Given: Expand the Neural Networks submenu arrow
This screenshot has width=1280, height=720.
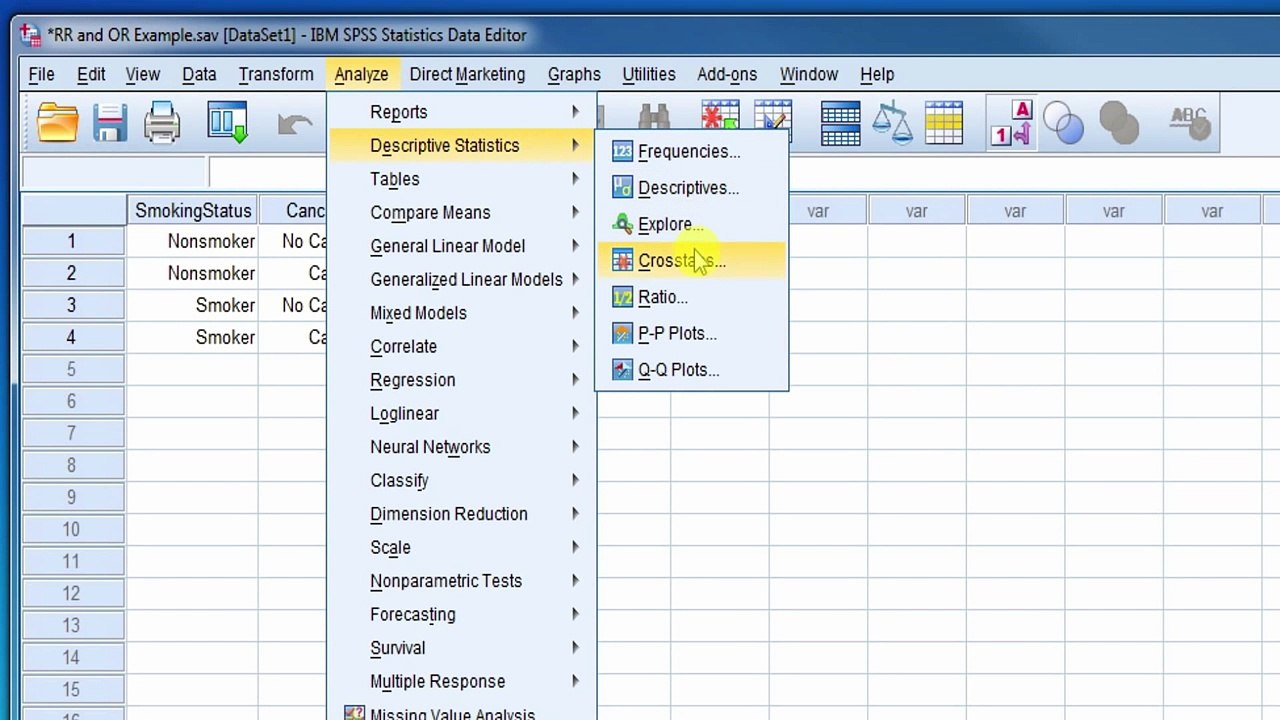Looking at the screenshot, I should click(x=575, y=447).
